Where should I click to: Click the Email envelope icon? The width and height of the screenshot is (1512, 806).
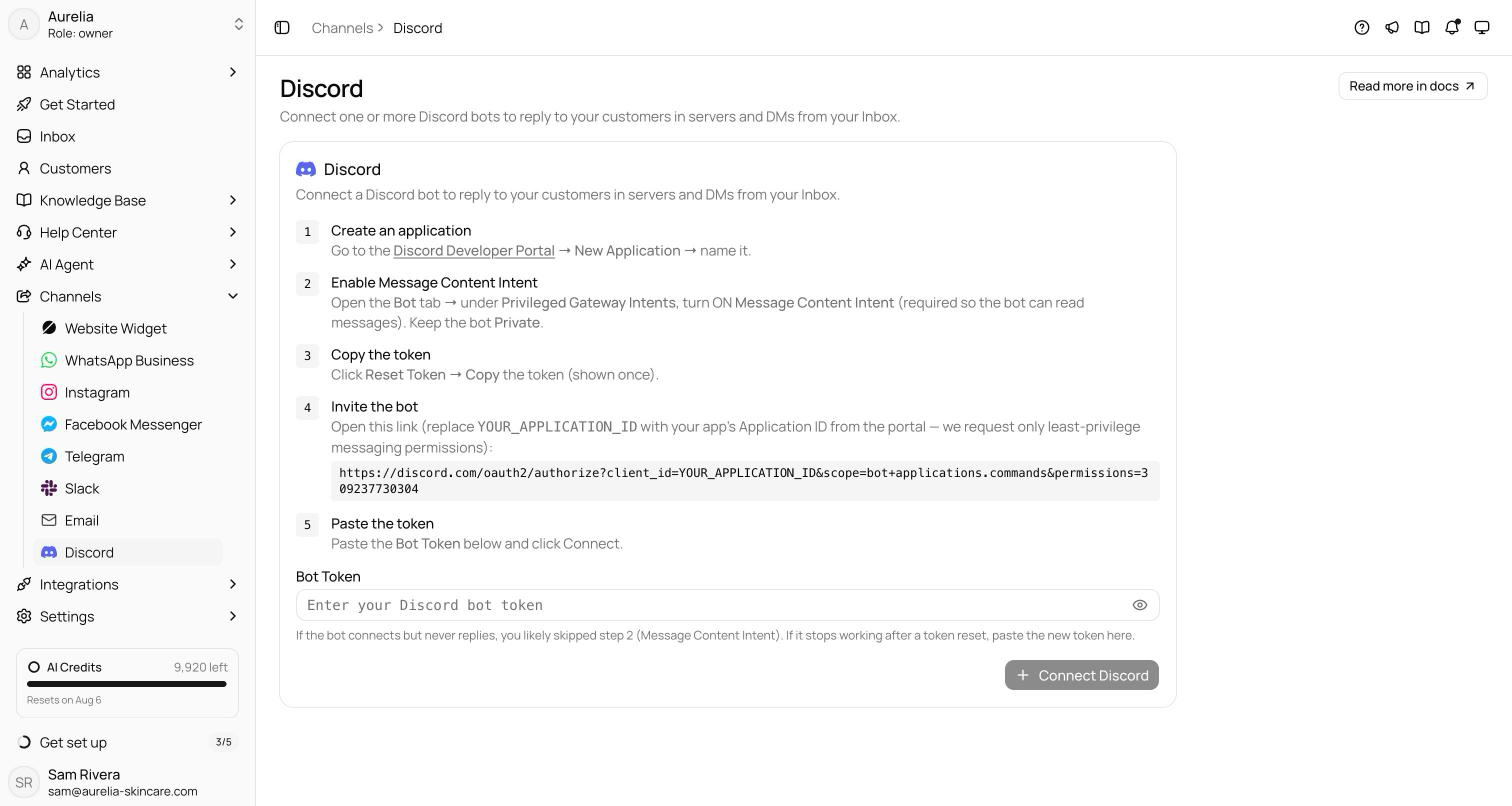49,520
